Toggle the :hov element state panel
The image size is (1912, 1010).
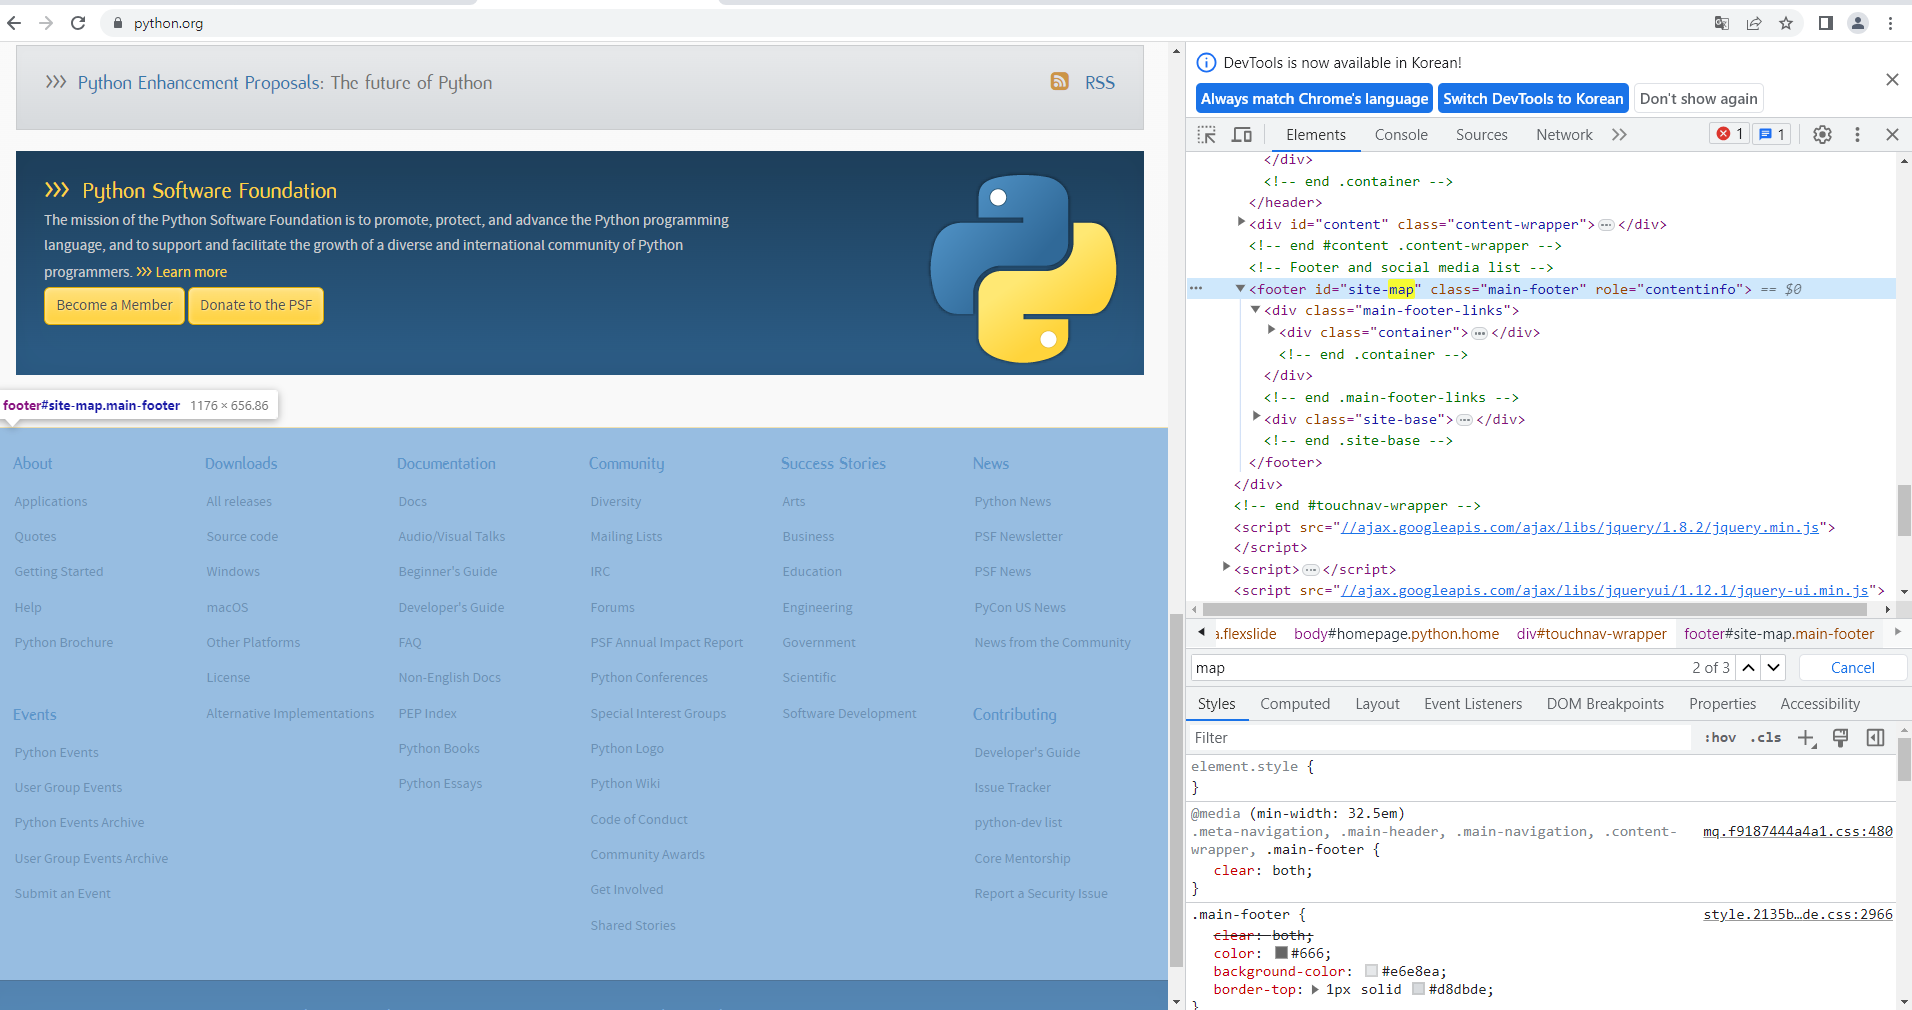1720,738
